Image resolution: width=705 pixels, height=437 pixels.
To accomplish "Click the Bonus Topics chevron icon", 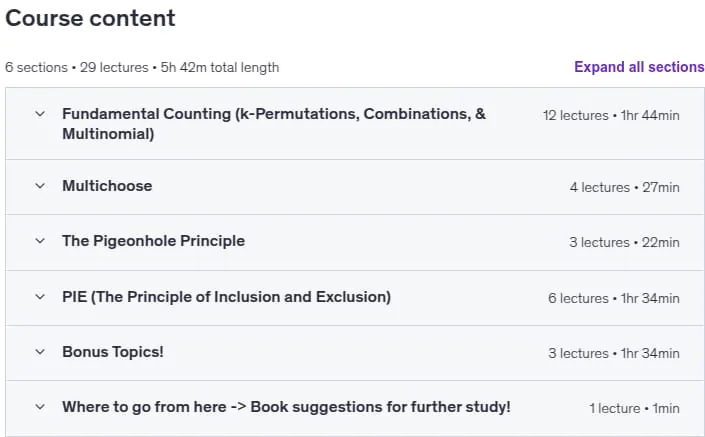I will click(40, 352).
